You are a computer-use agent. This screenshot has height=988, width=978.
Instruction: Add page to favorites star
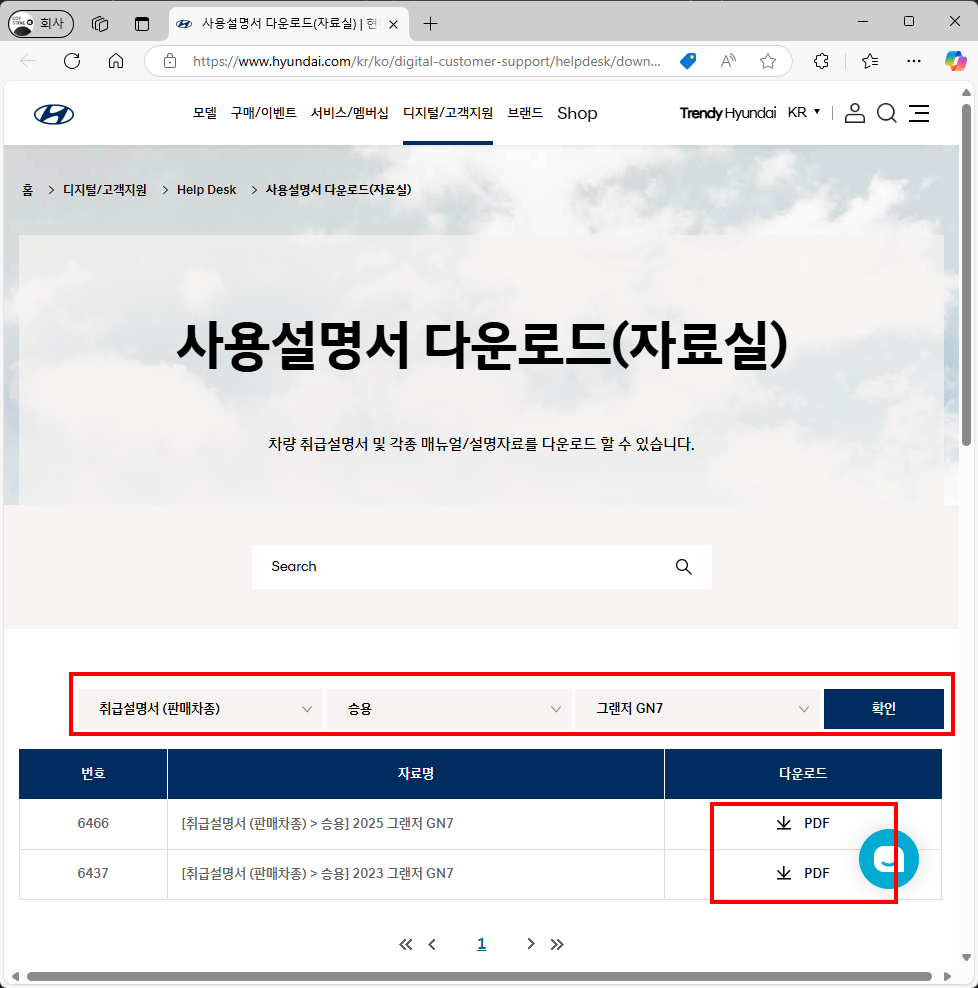768,61
